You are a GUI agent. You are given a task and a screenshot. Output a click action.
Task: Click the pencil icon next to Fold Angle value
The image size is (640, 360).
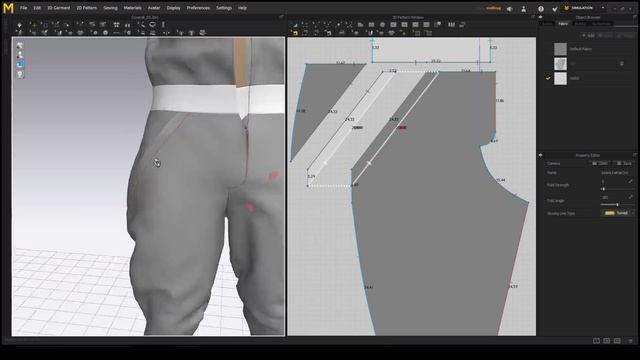[631, 197]
